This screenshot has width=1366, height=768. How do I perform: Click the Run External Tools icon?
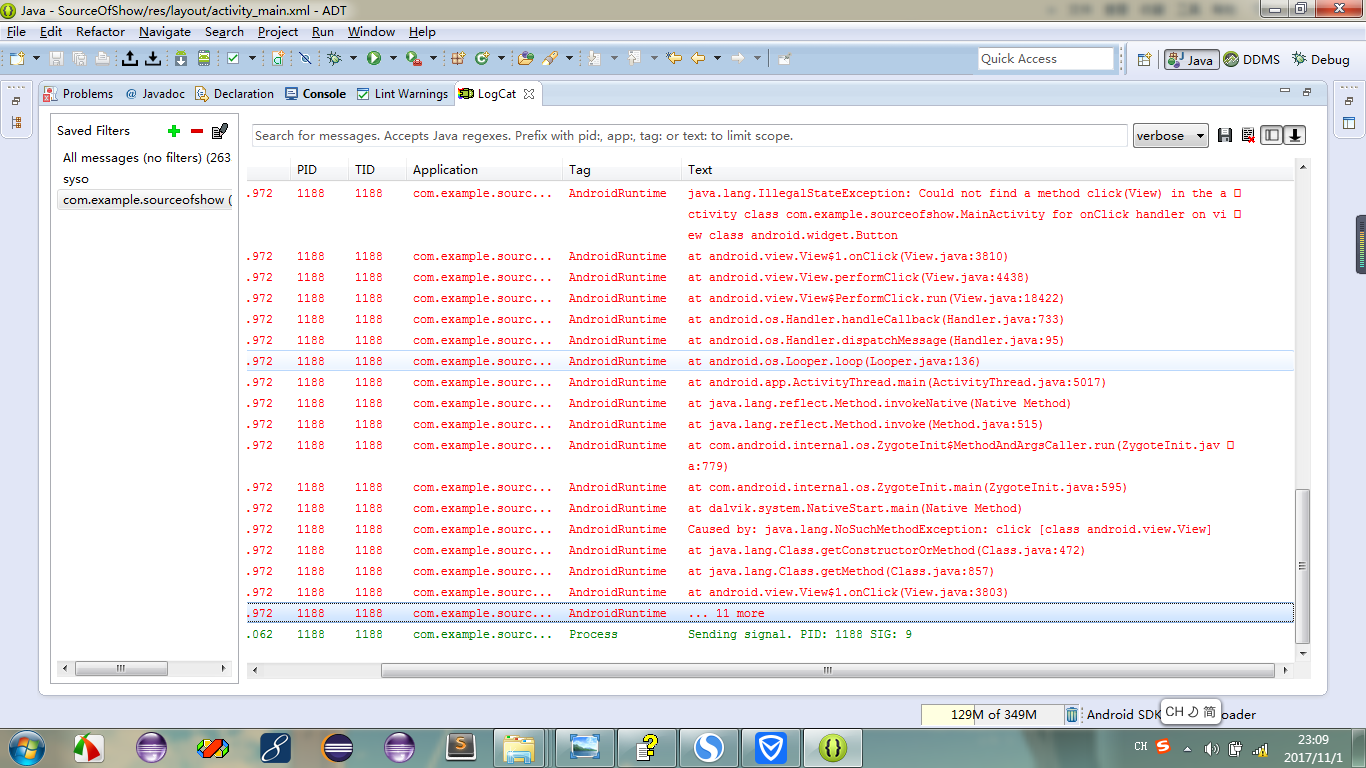(x=414, y=59)
